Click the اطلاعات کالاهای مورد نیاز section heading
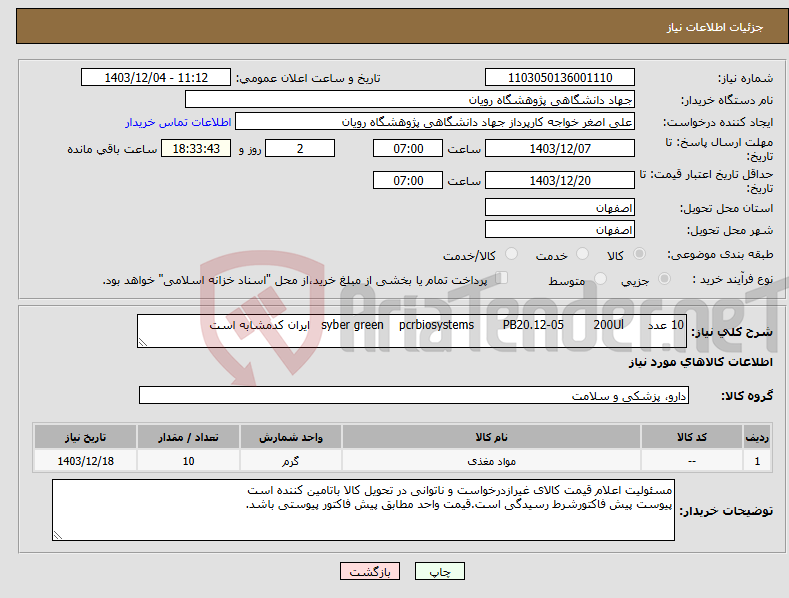Image resolution: width=789 pixels, height=598 pixels. point(700,362)
